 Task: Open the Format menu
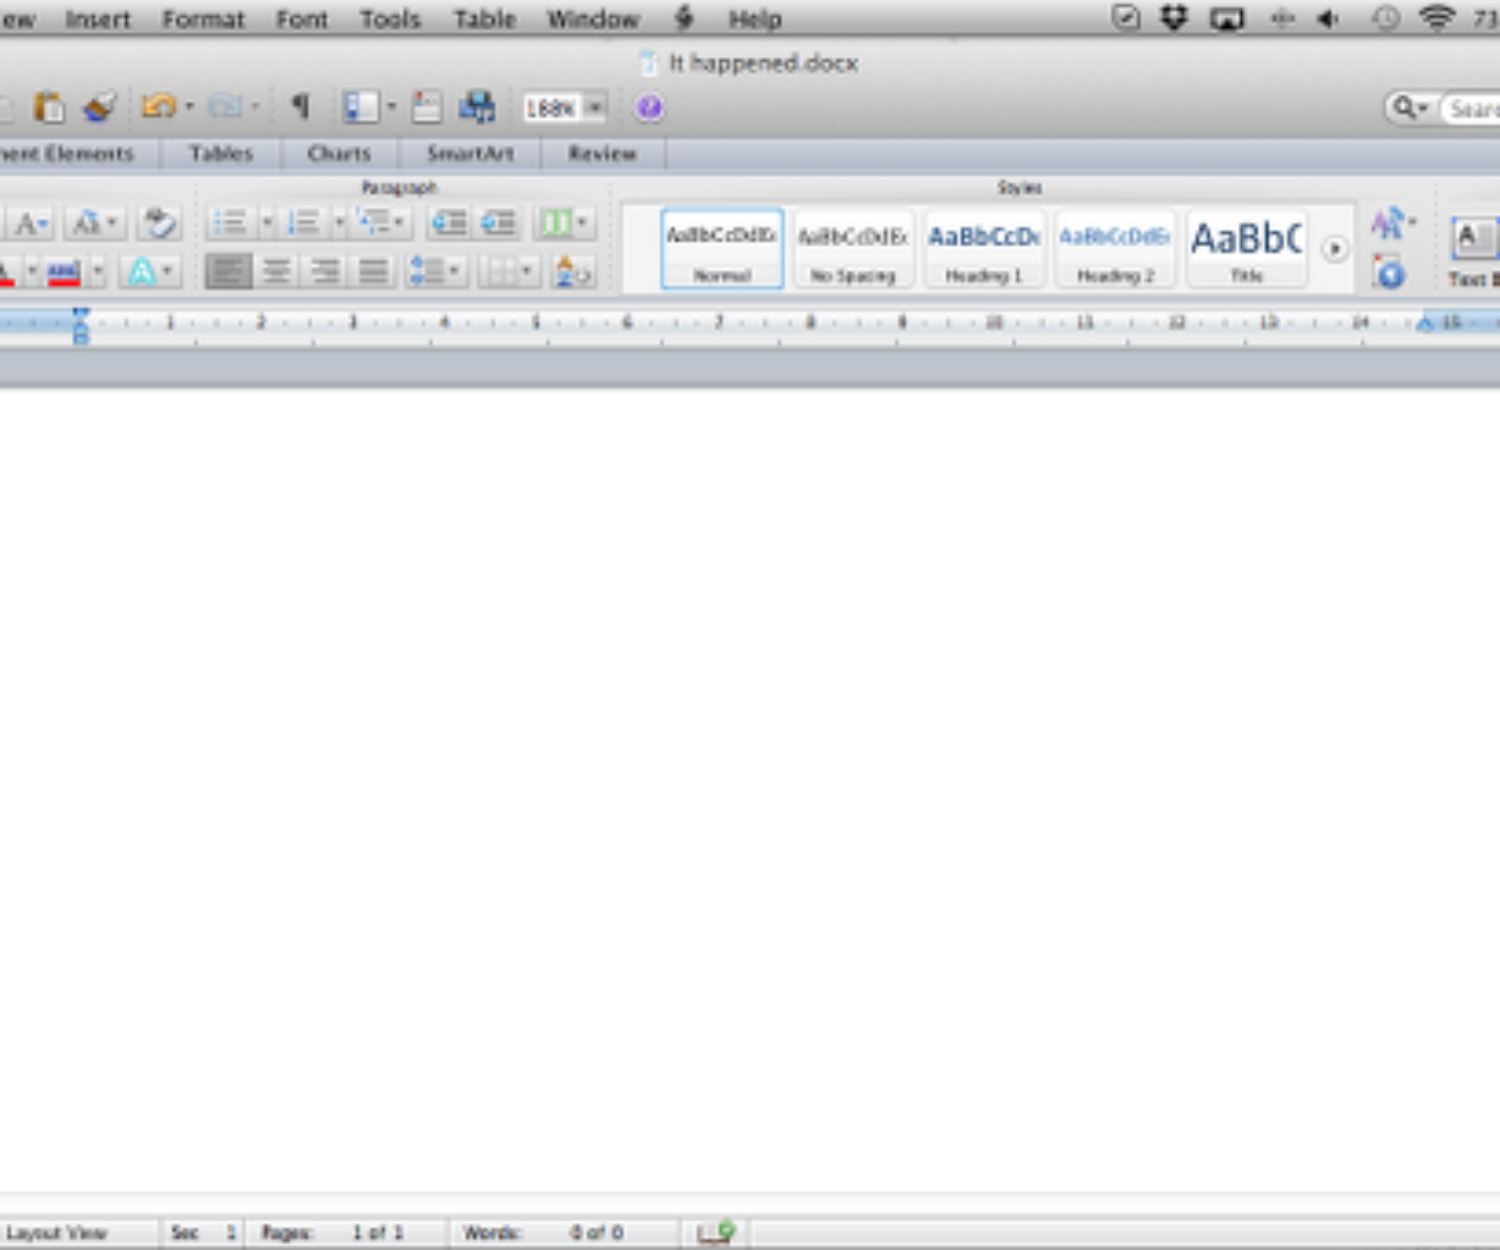203,19
